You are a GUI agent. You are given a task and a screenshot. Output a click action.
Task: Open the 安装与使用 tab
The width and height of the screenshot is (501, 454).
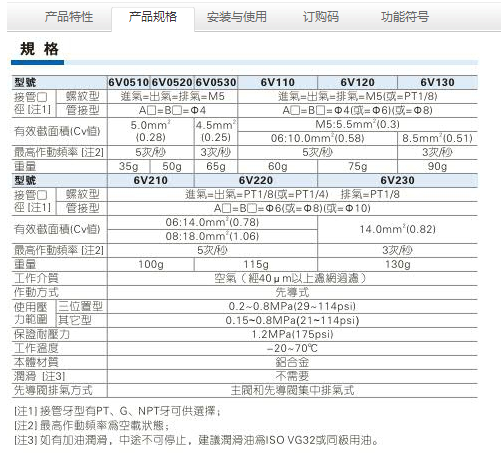tap(237, 17)
